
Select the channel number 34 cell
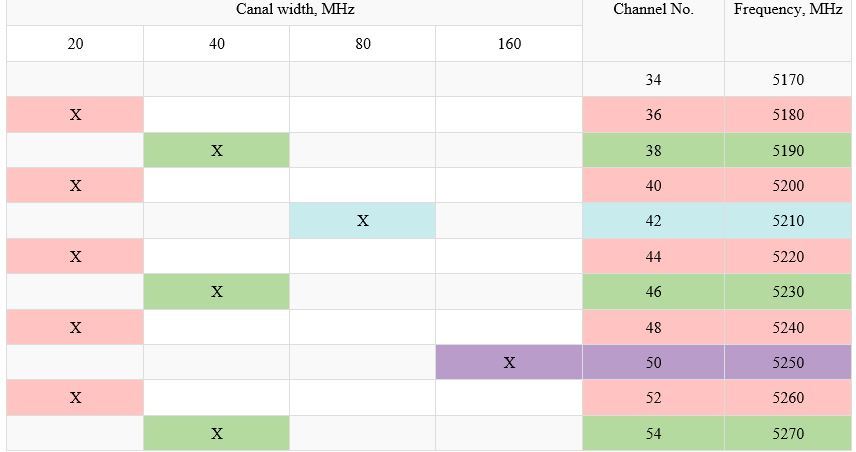click(x=653, y=80)
